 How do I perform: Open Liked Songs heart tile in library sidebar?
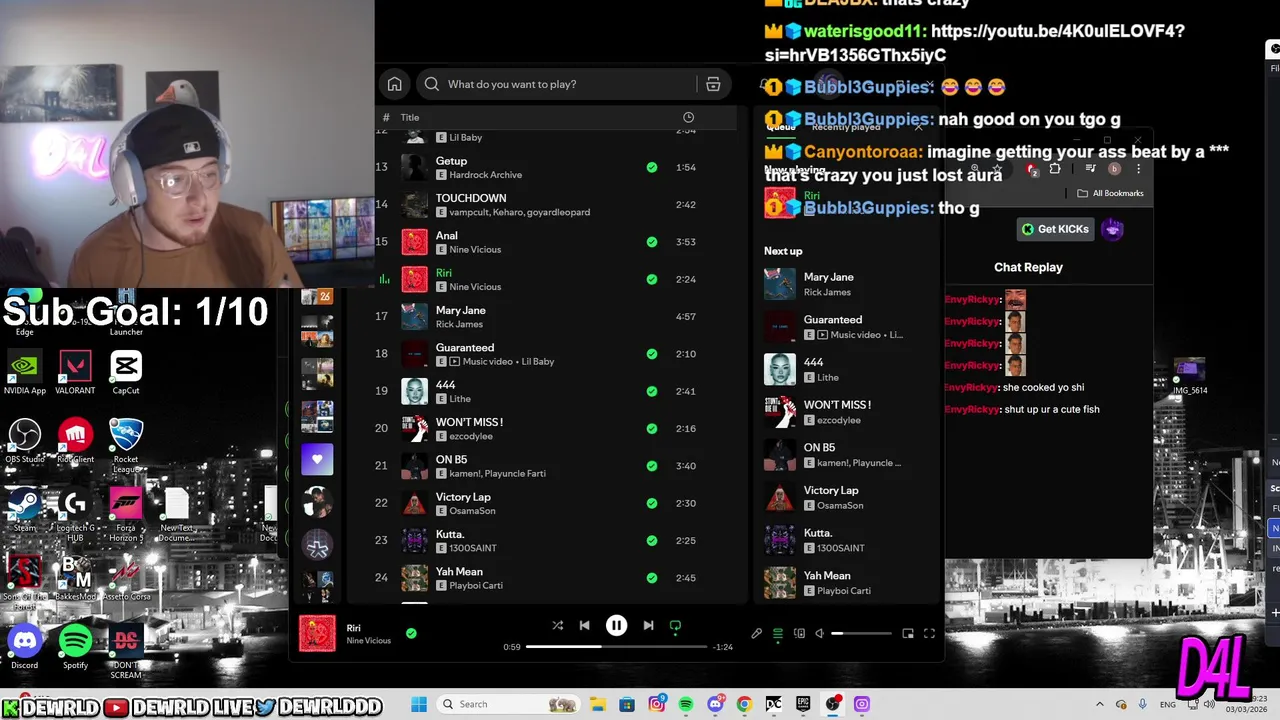(317, 459)
